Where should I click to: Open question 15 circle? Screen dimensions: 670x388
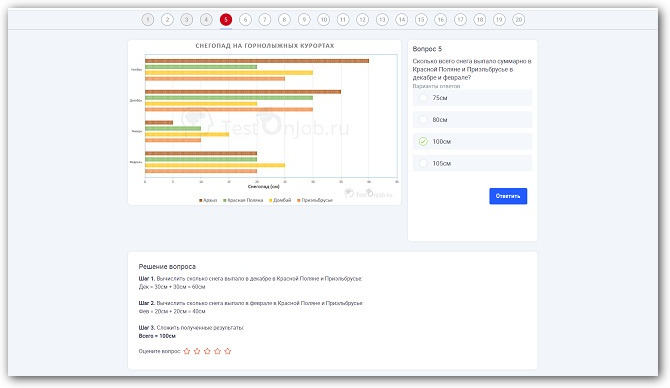[421, 20]
